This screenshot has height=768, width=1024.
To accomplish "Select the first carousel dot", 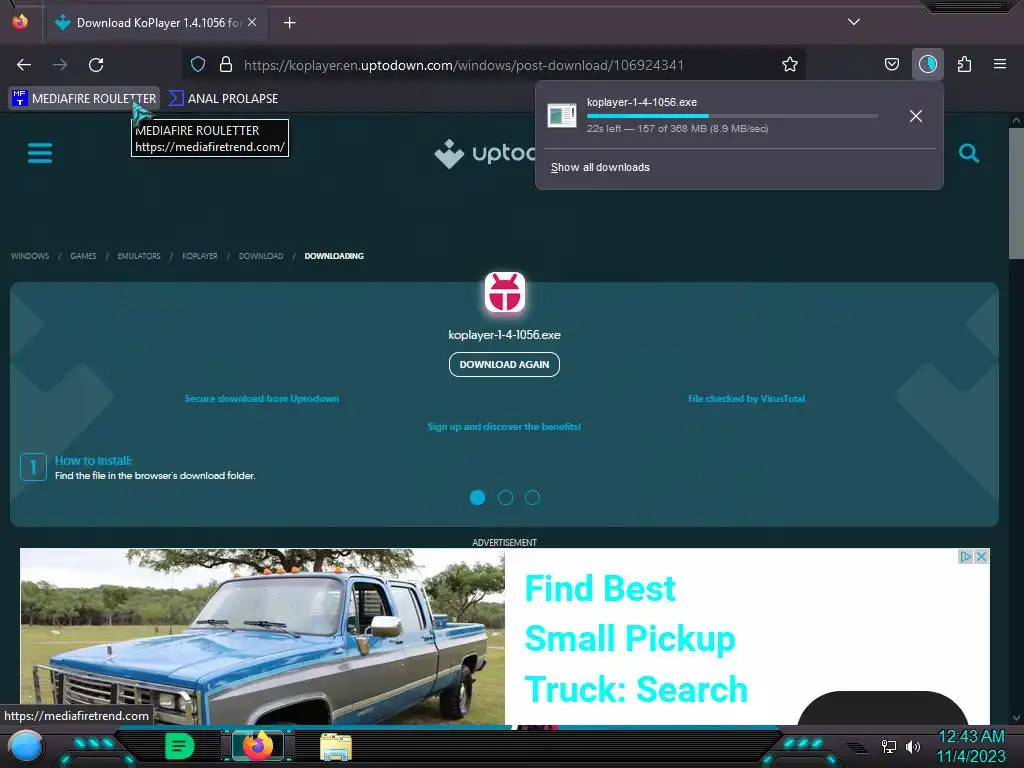I will pyautogui.click(x=477, y=498).
